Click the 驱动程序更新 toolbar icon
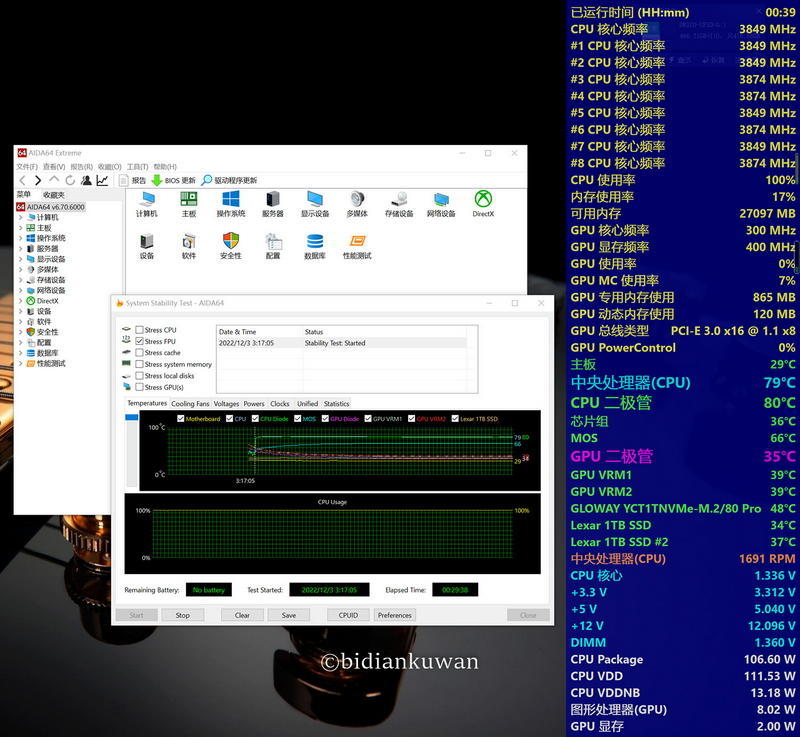This screenshot has width=800, height=737. 207,180
